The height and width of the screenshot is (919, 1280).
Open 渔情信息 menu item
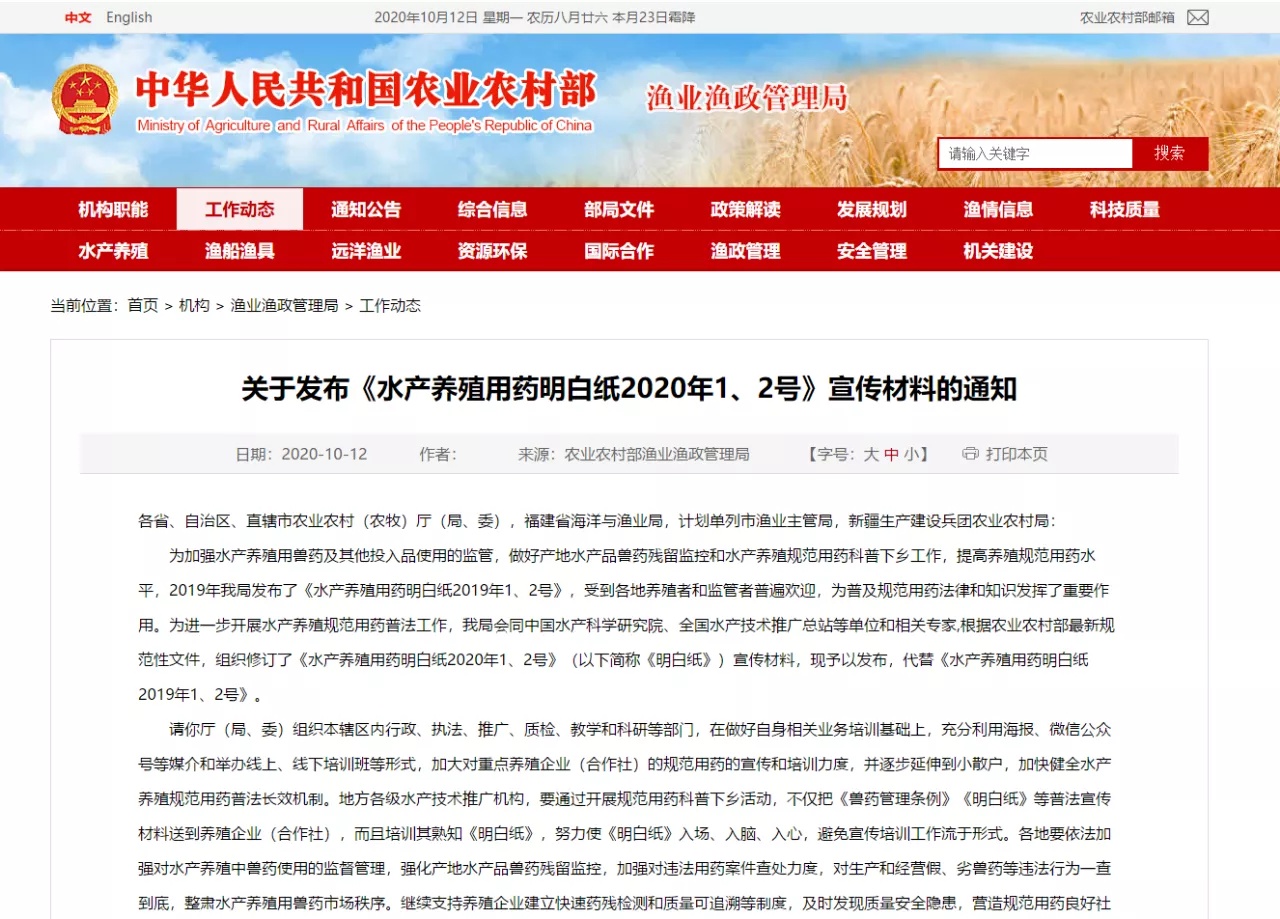(999, 209)
